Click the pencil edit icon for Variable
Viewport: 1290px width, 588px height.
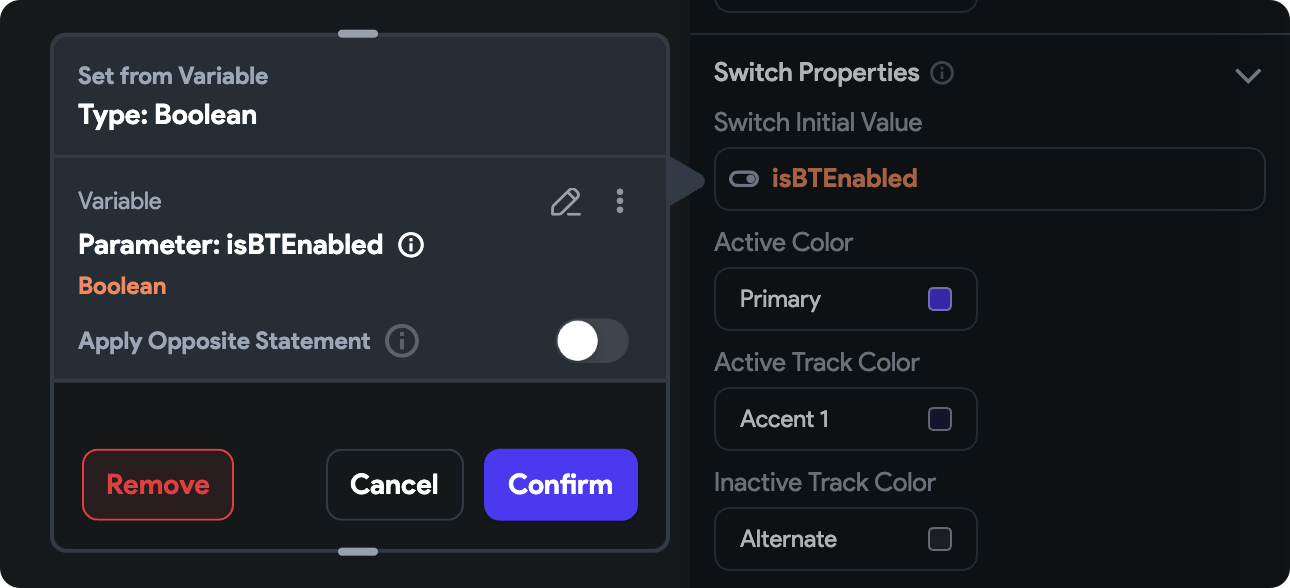coord(566,202)
